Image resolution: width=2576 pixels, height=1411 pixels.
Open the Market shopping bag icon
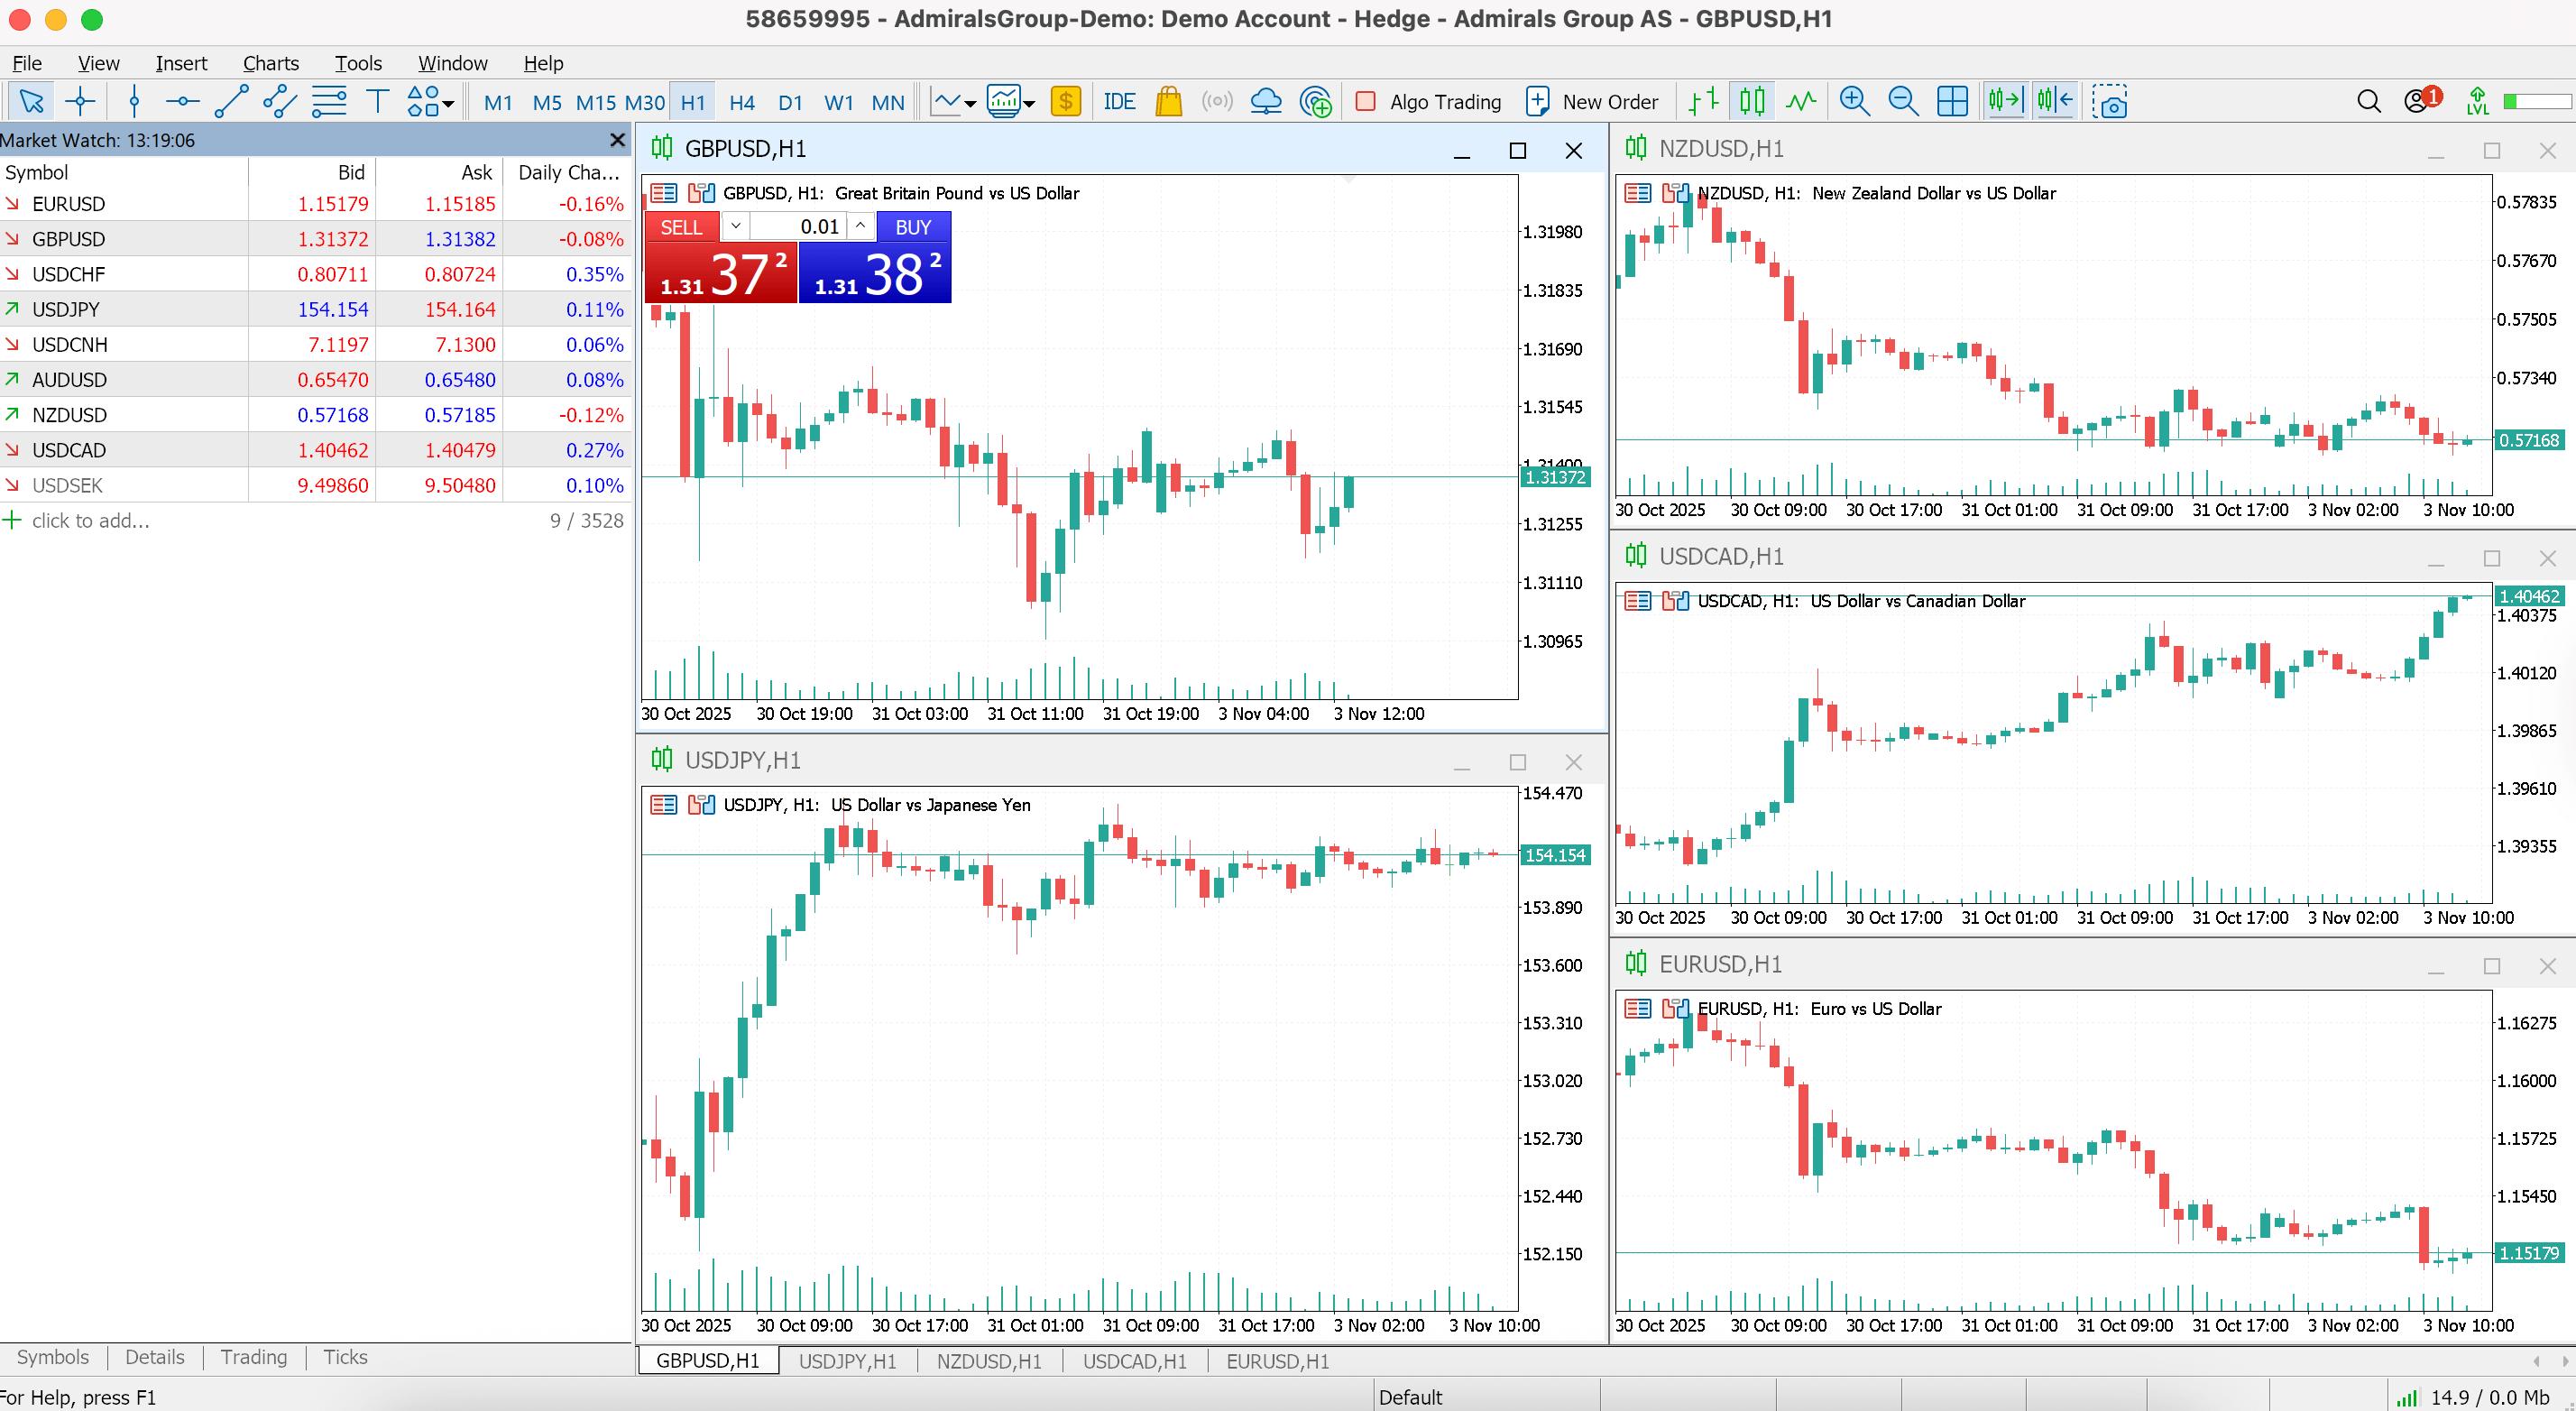[1168, 101]
